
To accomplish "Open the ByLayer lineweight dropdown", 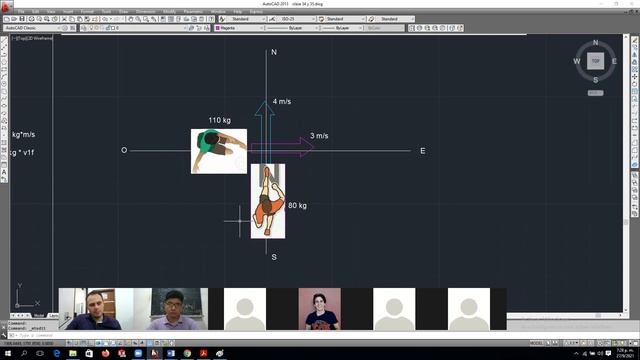I will (342, 28).
